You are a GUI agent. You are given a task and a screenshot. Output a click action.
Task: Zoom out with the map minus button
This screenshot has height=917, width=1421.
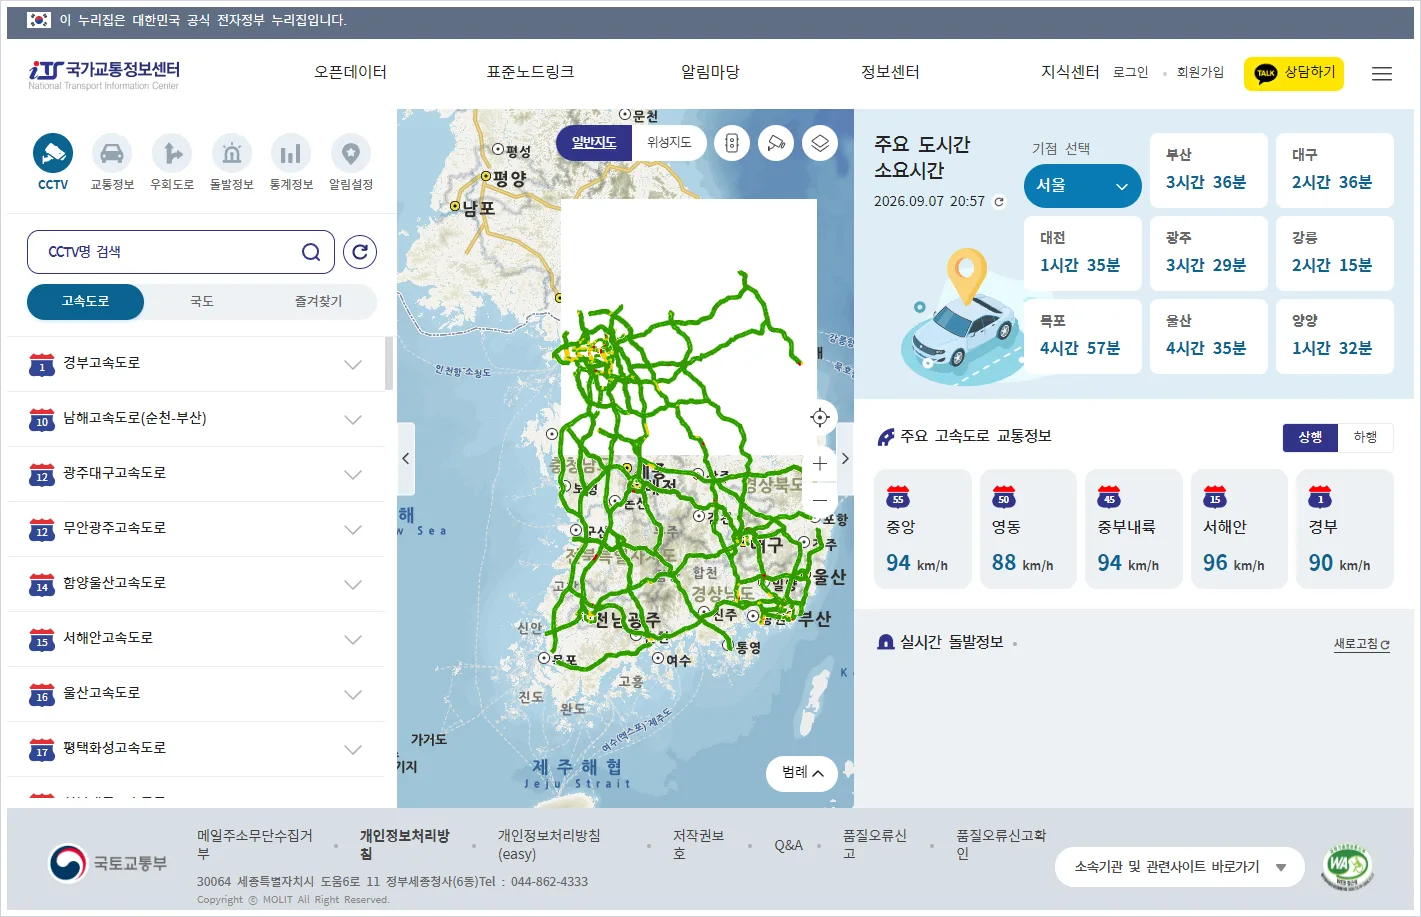point(820,500)
